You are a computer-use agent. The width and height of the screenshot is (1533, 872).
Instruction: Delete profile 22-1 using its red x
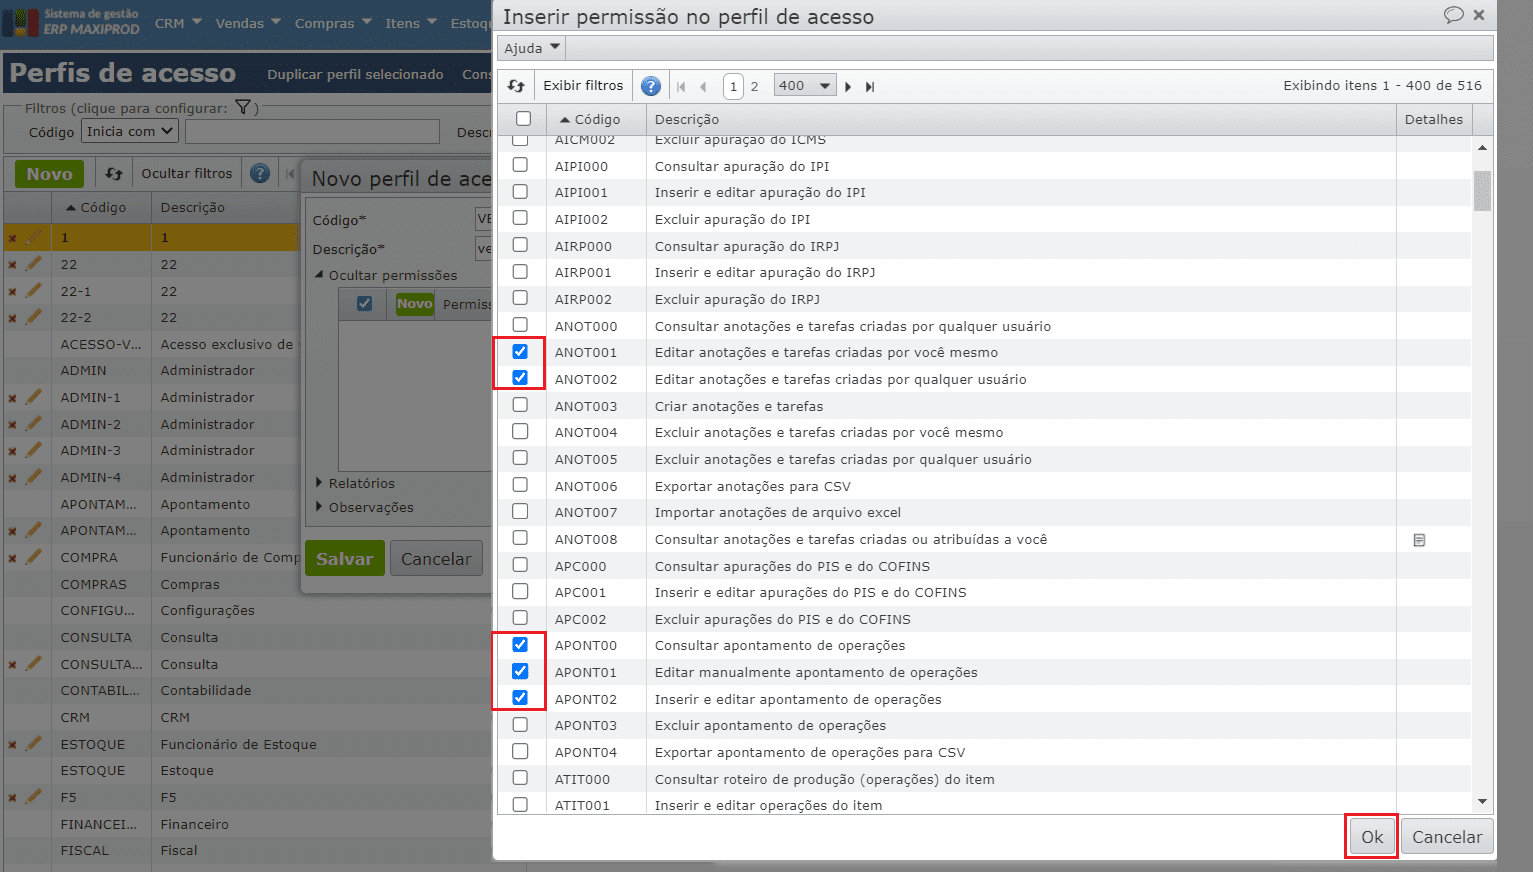[12, 292]
